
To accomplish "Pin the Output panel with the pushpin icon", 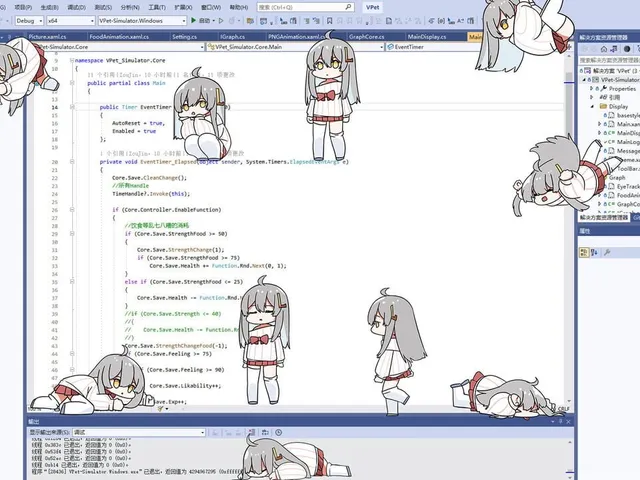I will tap(561, 421).
